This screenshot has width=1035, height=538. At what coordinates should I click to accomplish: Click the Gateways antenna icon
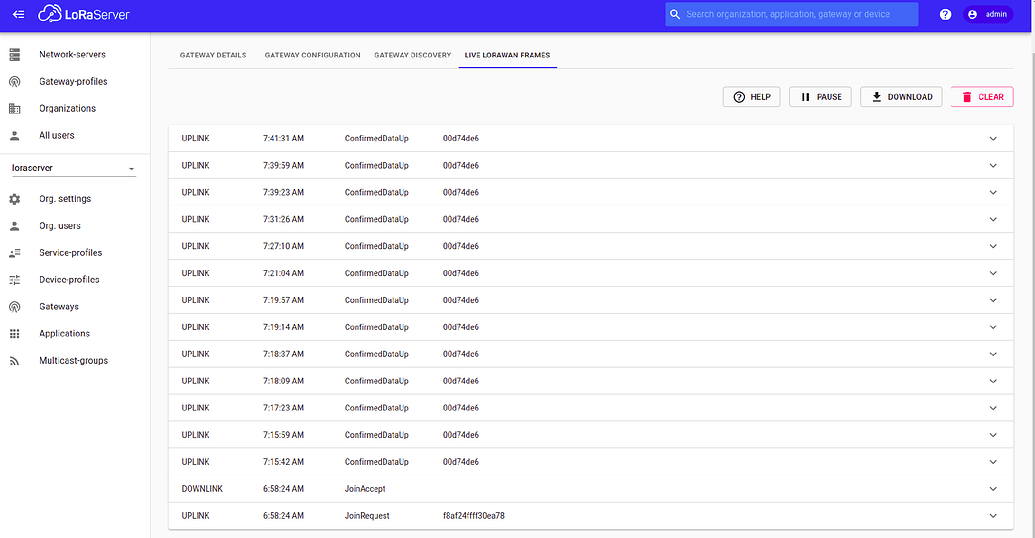(15, 307)
